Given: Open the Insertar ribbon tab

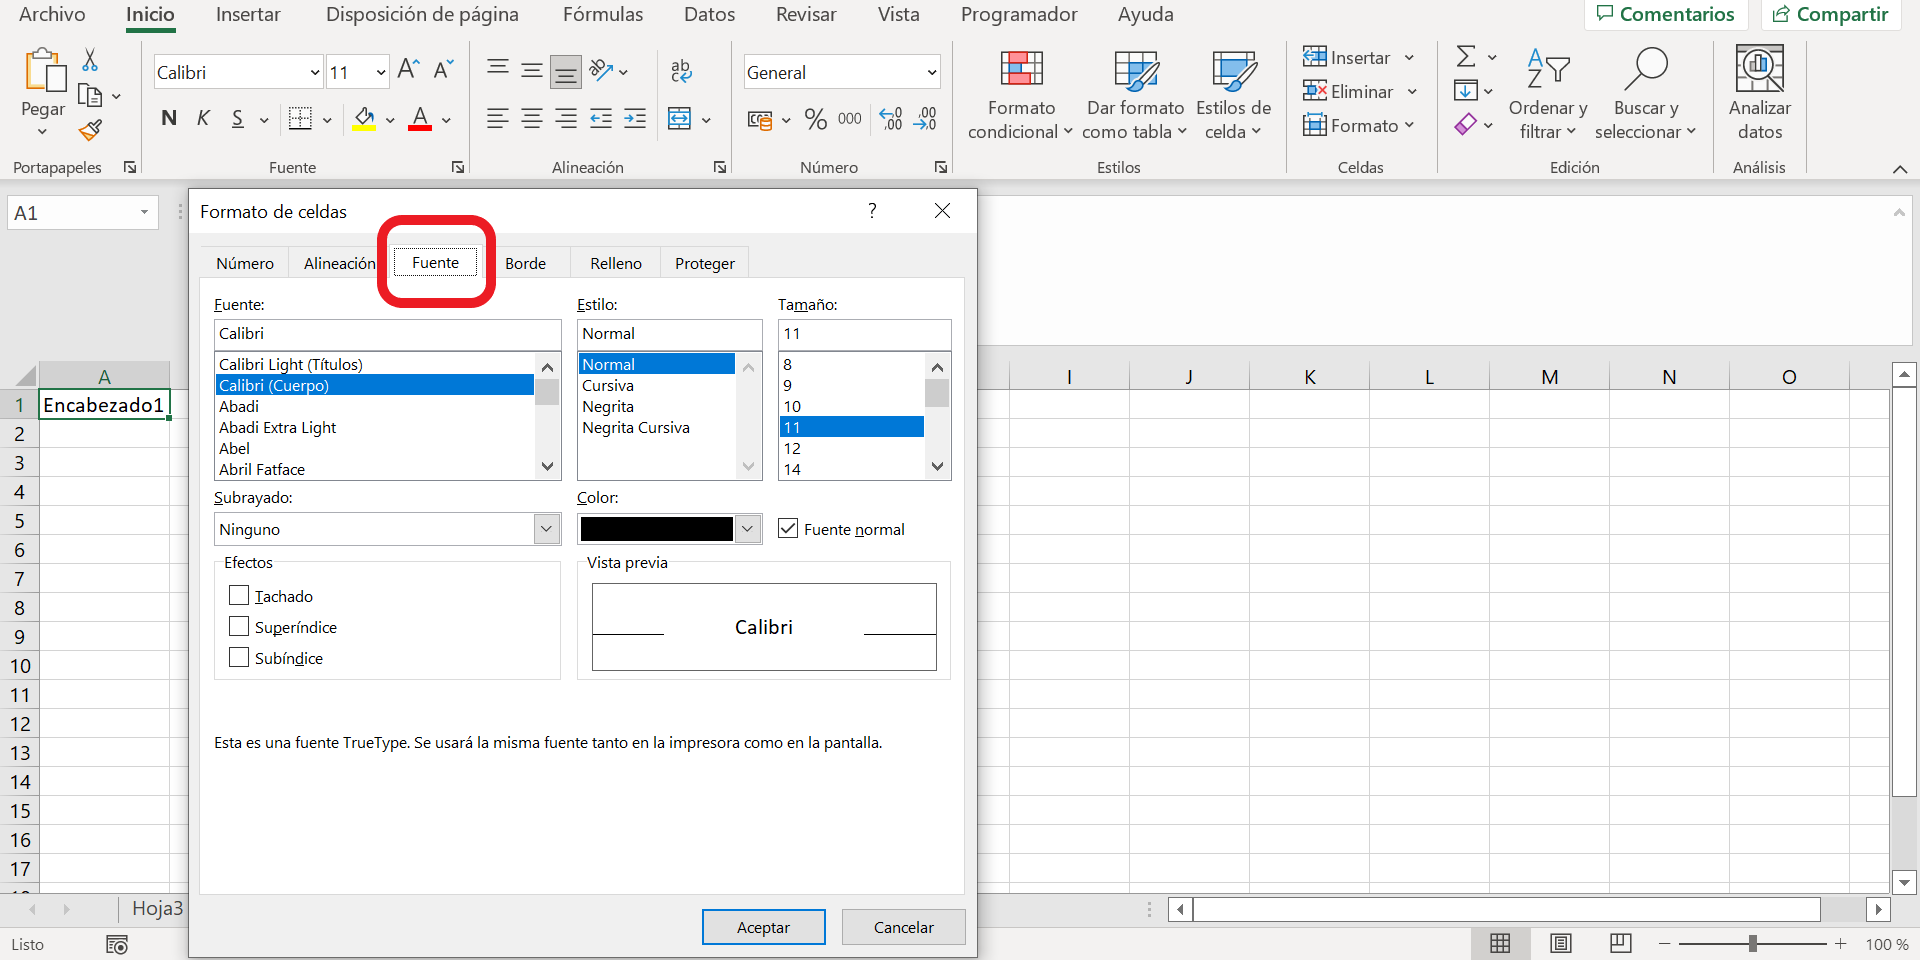Looking at the screenshot, I should tap(248, 15).
